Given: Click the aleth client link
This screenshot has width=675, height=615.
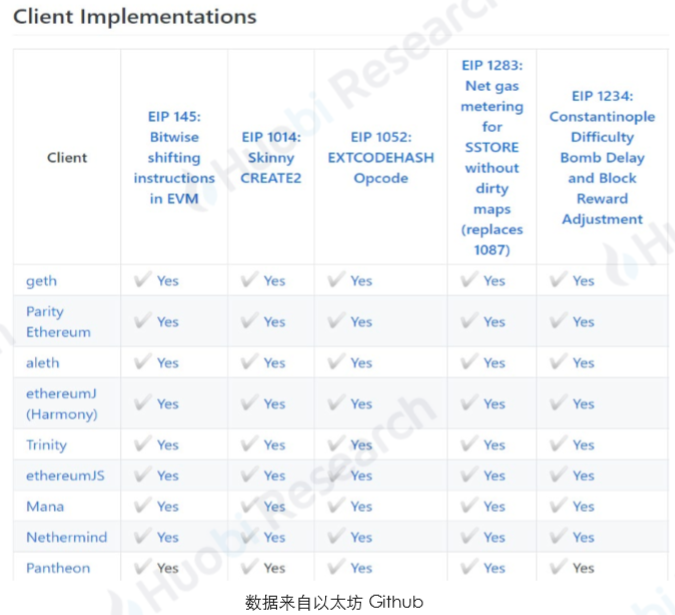Looking at the screenshot, I should point(43,363).
